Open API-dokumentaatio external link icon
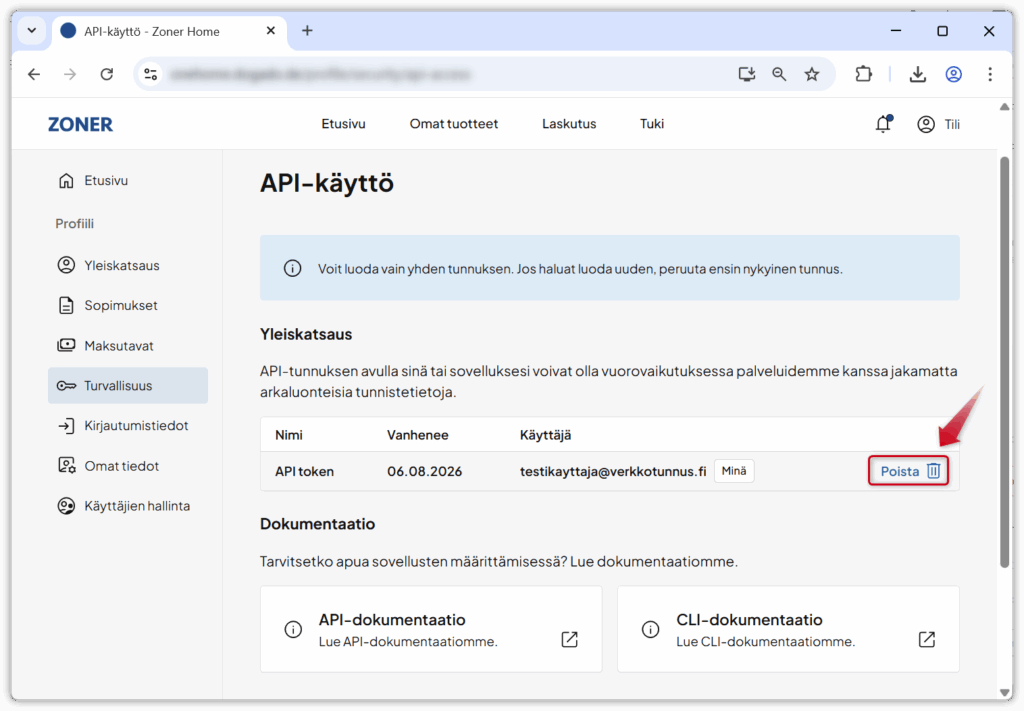The image size is (1024, 711). tap(569, 639)
